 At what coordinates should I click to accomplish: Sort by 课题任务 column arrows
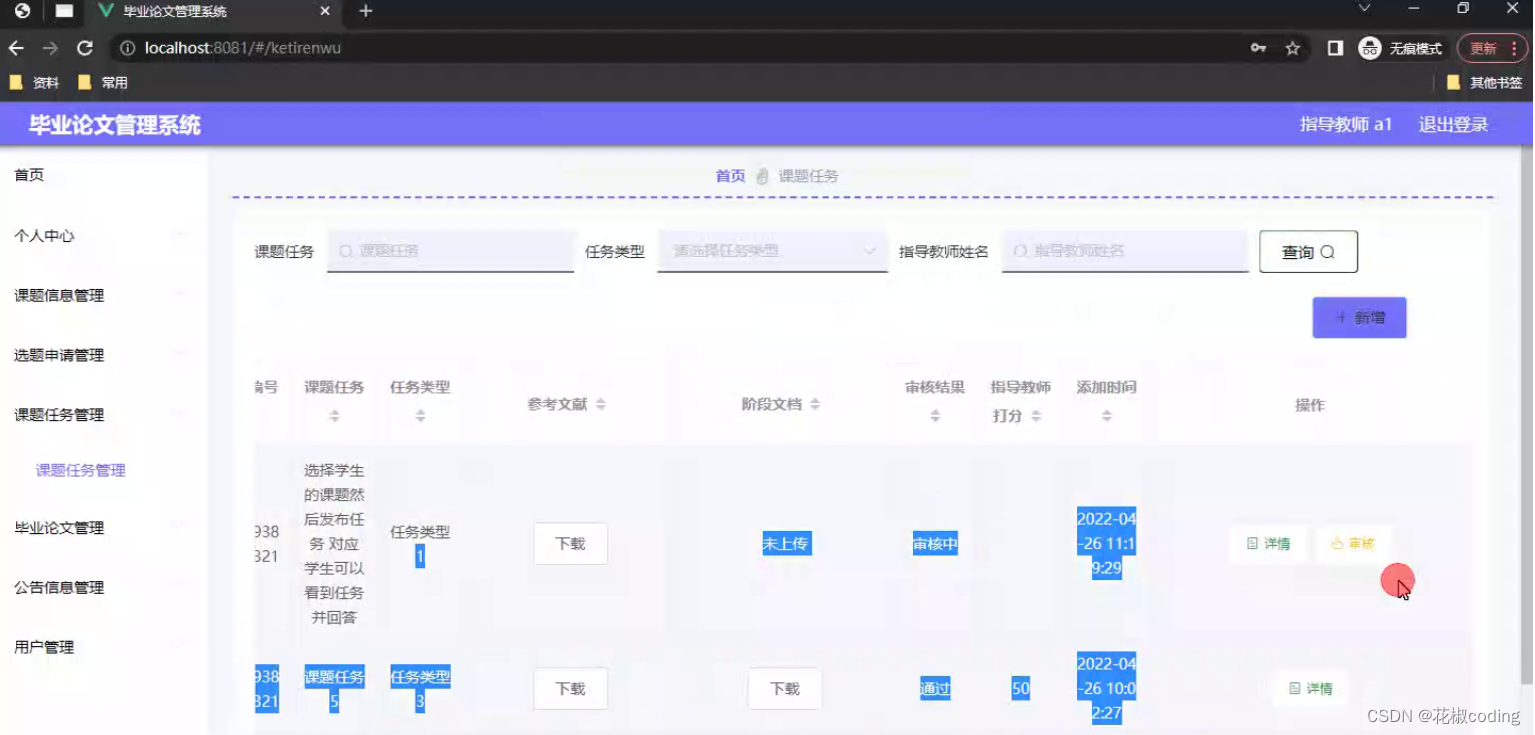[335, 415]
